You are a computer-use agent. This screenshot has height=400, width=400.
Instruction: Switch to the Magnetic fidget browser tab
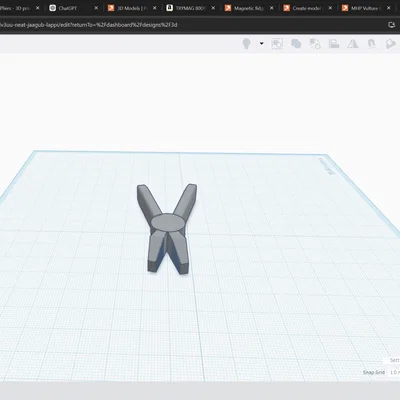click(x=250, y=8)
